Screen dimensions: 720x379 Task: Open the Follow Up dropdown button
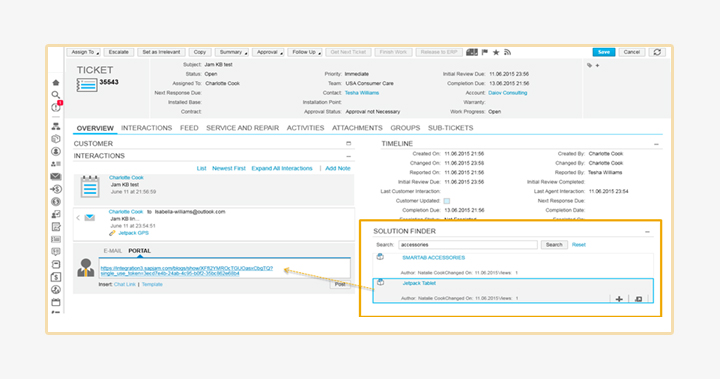click(305, 52)
